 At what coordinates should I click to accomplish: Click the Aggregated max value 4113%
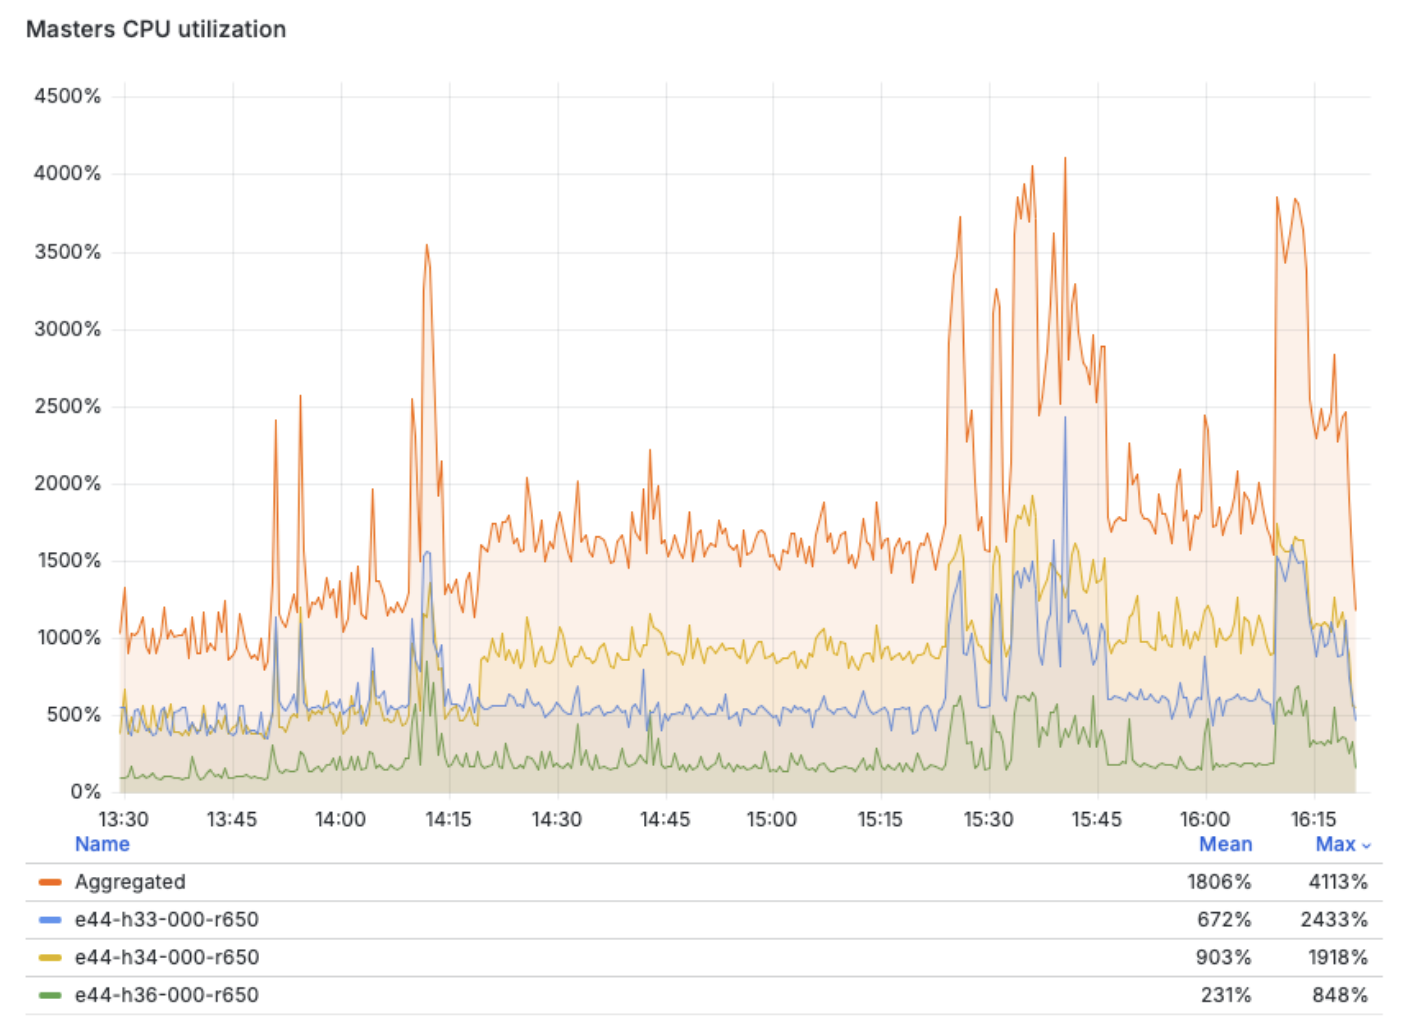coord(1337,882)
